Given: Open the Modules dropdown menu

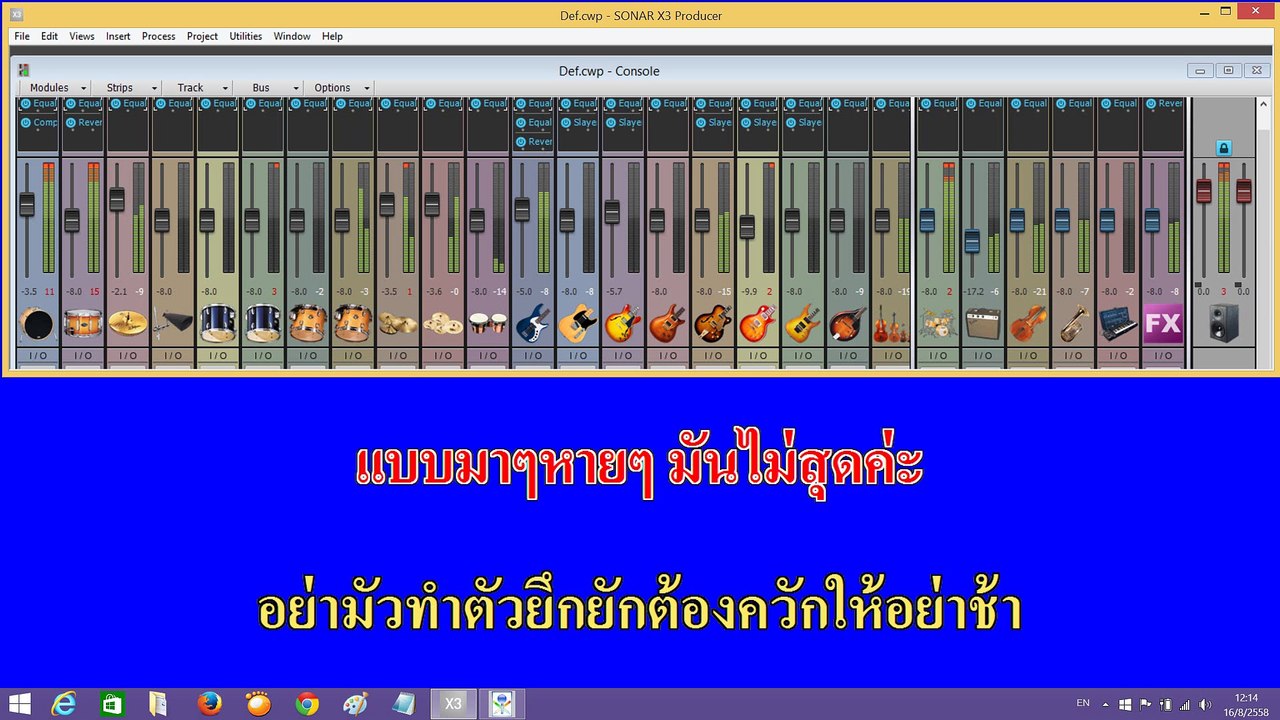Looking at the screenshot, I should 56,88.
